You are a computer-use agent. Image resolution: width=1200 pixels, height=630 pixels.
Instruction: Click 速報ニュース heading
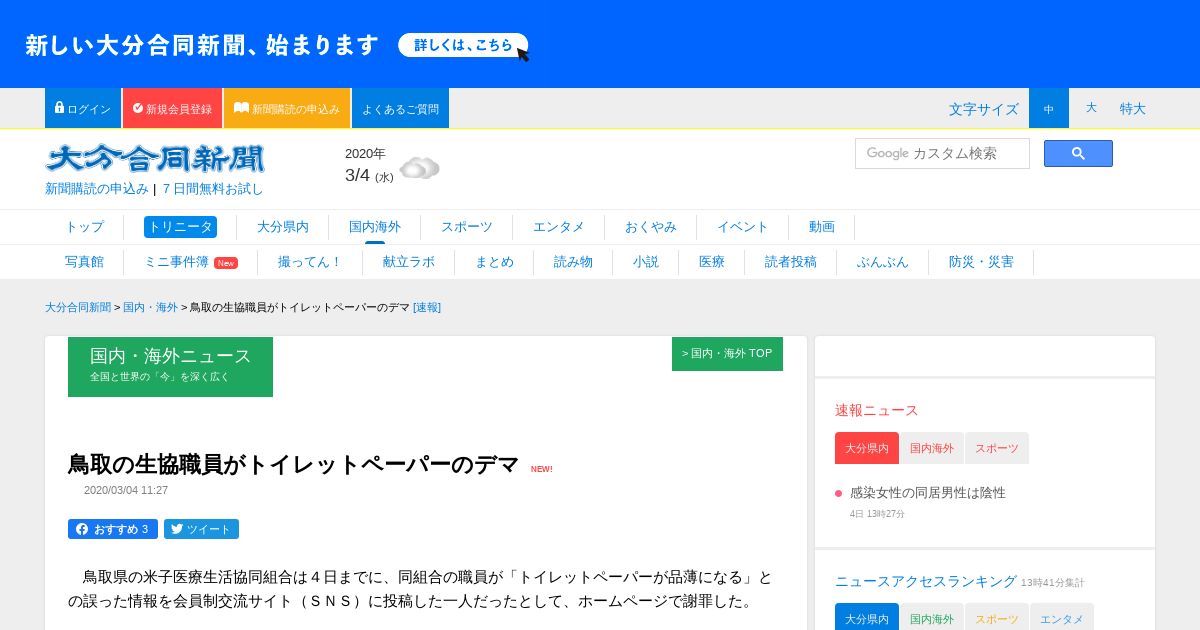(x=876, y=410)
